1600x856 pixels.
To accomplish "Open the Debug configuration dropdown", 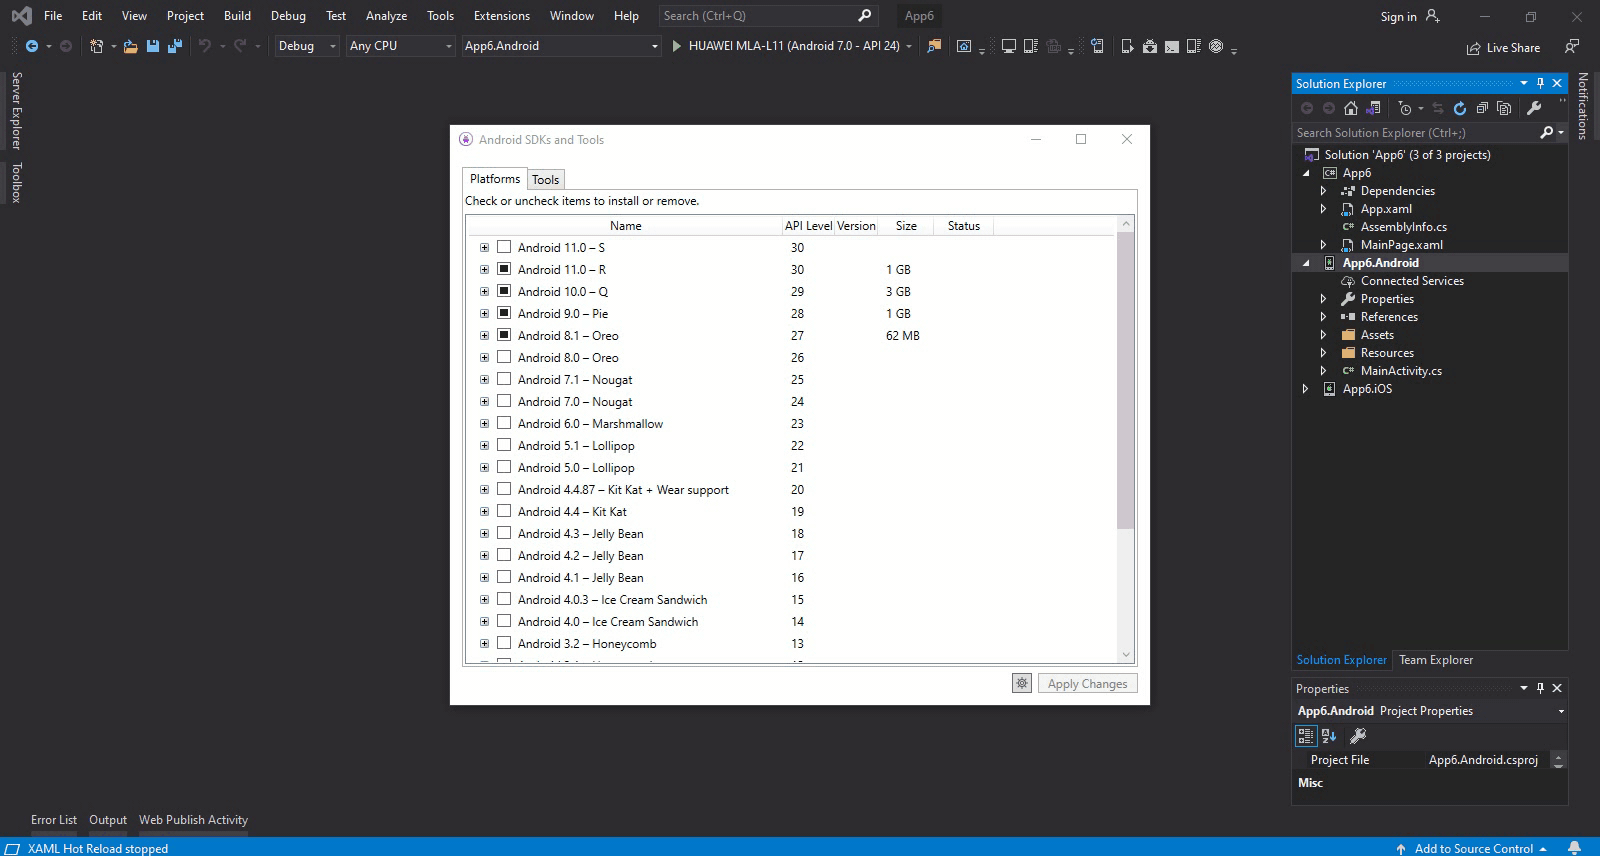I will [307, 46].
